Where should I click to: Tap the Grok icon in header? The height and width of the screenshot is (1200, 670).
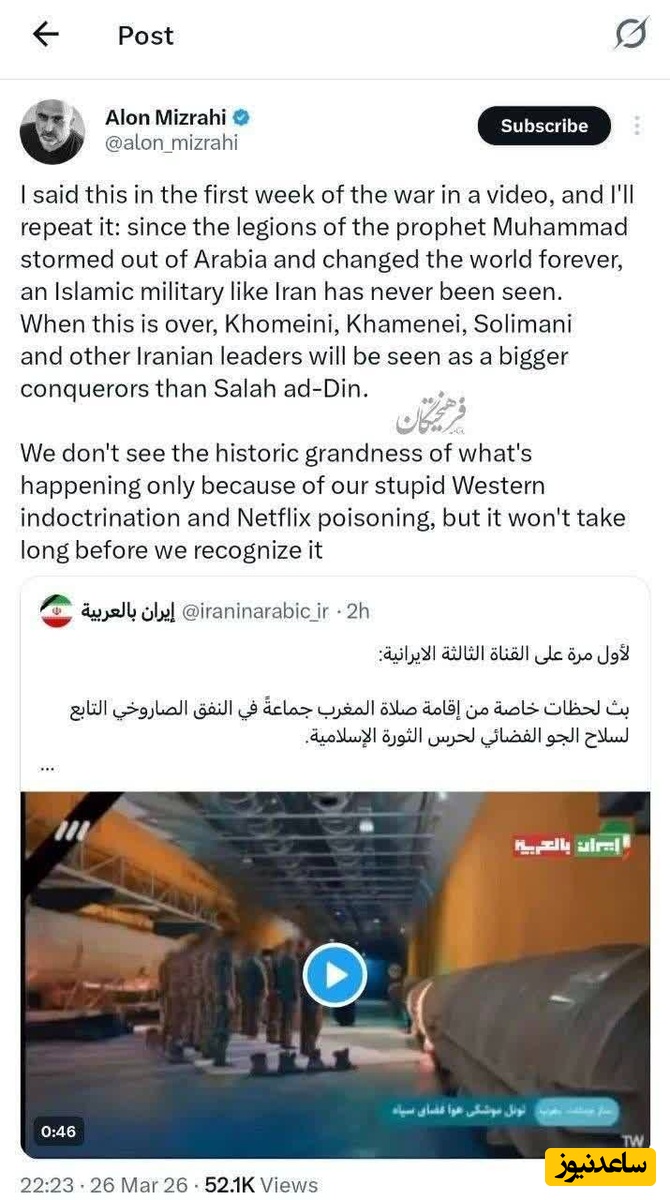(631, 35)
